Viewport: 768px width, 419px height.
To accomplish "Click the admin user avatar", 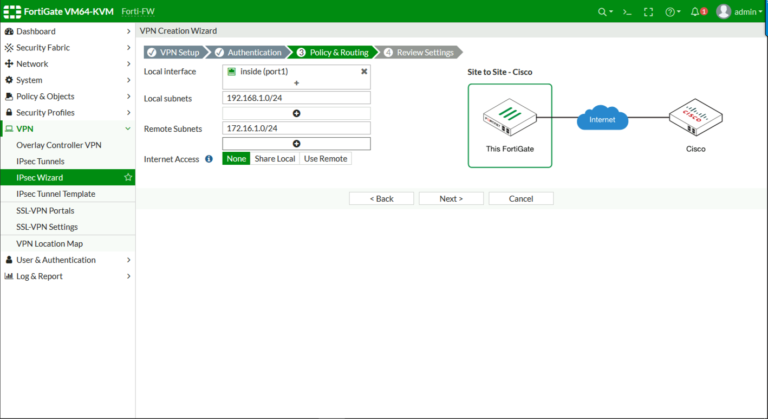I will [723, 12].
